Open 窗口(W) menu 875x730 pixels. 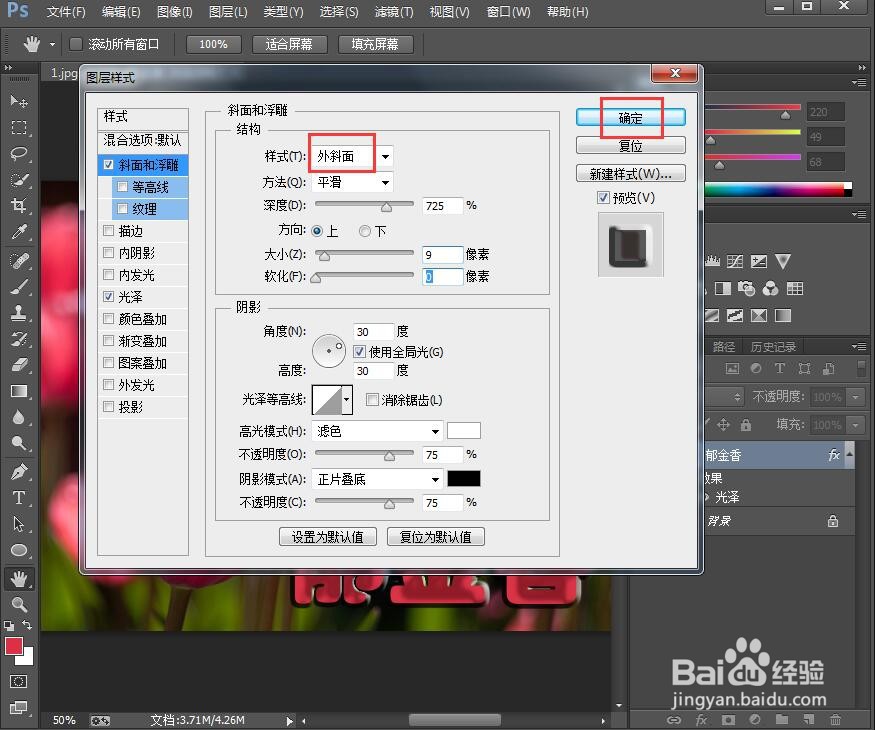508,12
